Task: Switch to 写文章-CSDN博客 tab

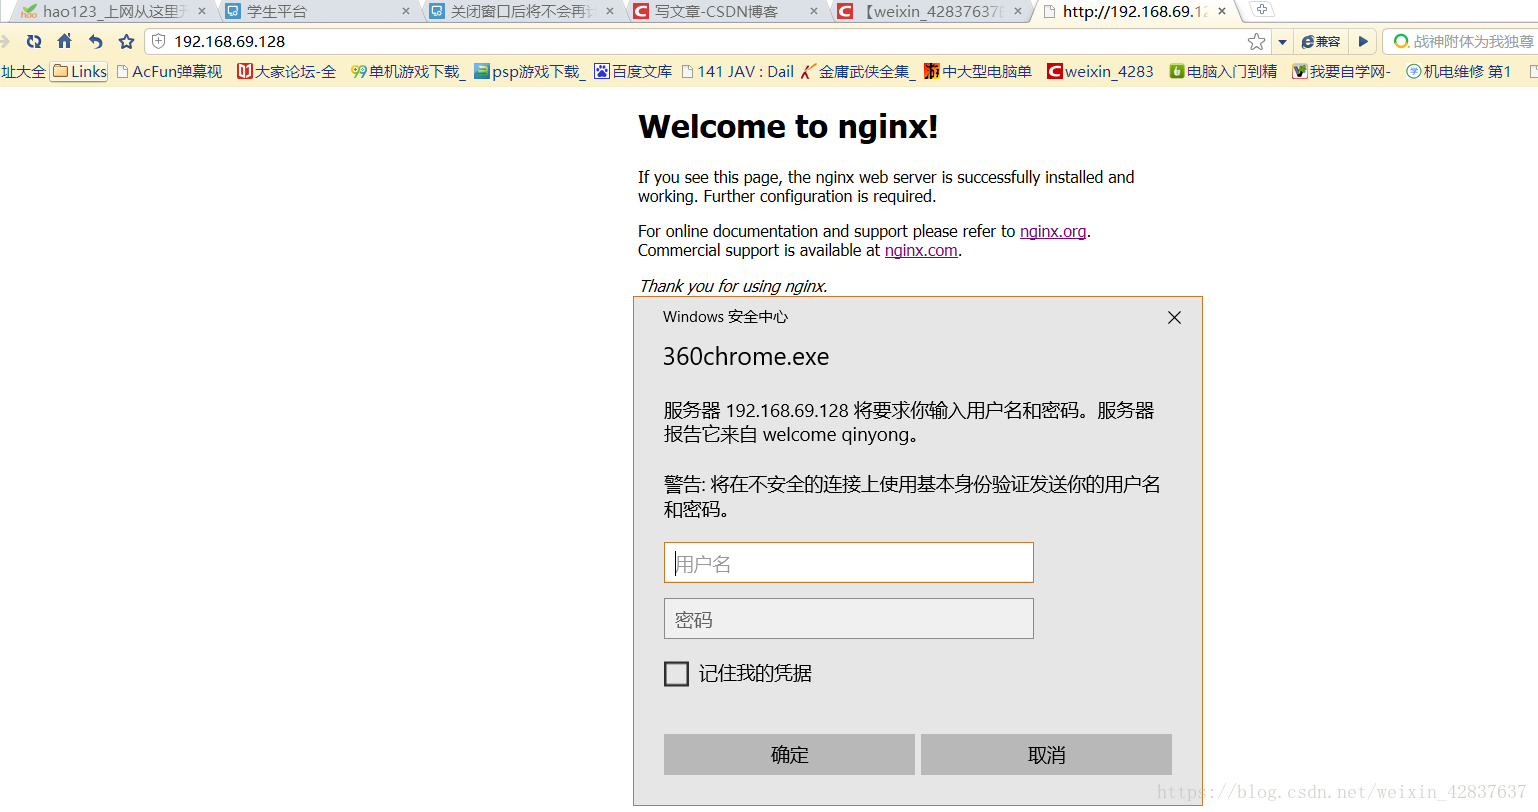Action: pyautogui.click(x=726, y=11)
